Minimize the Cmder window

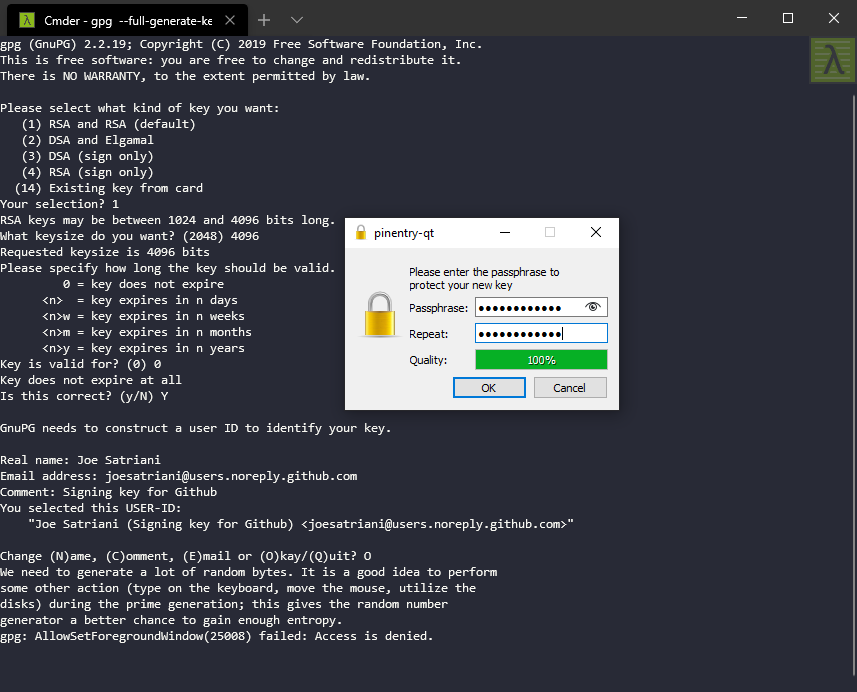742,18
